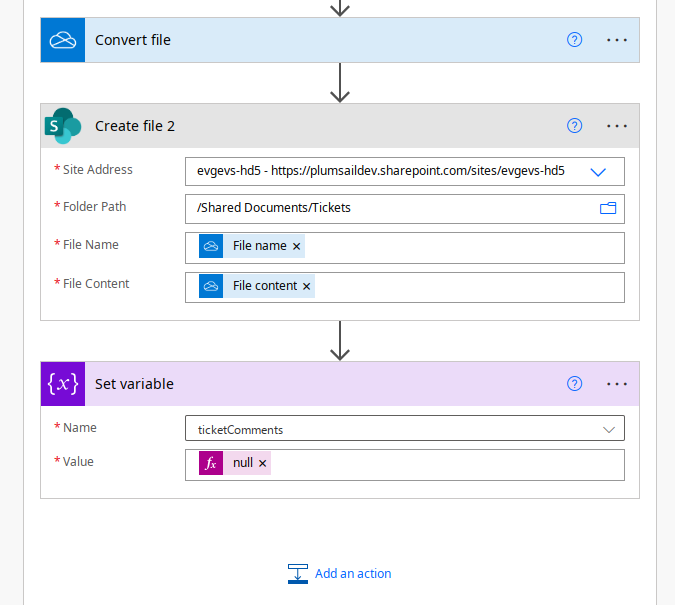Click inside the File Name field
This screenshot has height=605, width=675.
460,247
